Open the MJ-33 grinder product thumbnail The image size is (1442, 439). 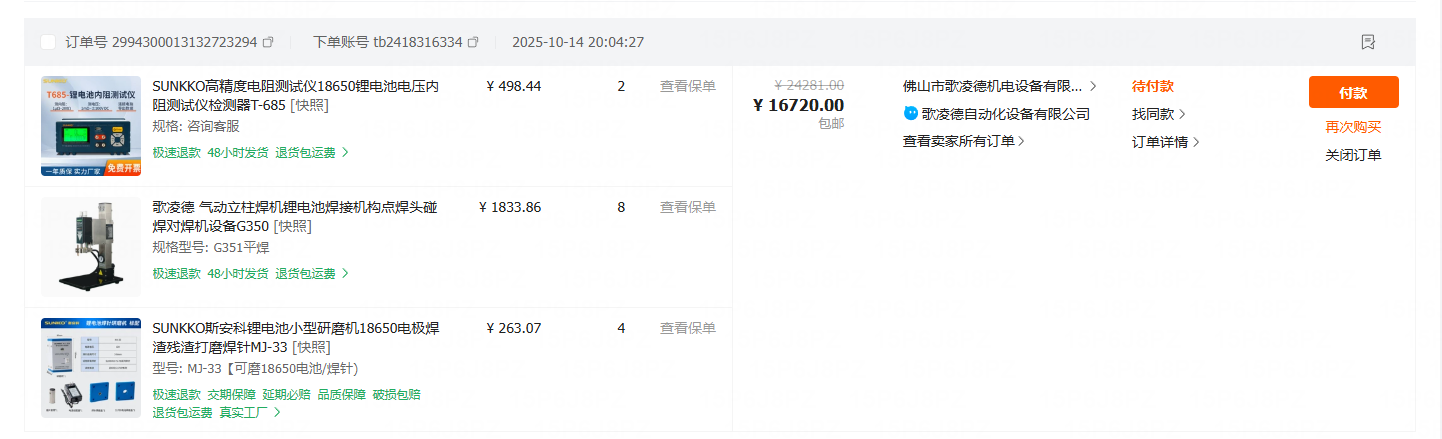[x=91, y=368]
